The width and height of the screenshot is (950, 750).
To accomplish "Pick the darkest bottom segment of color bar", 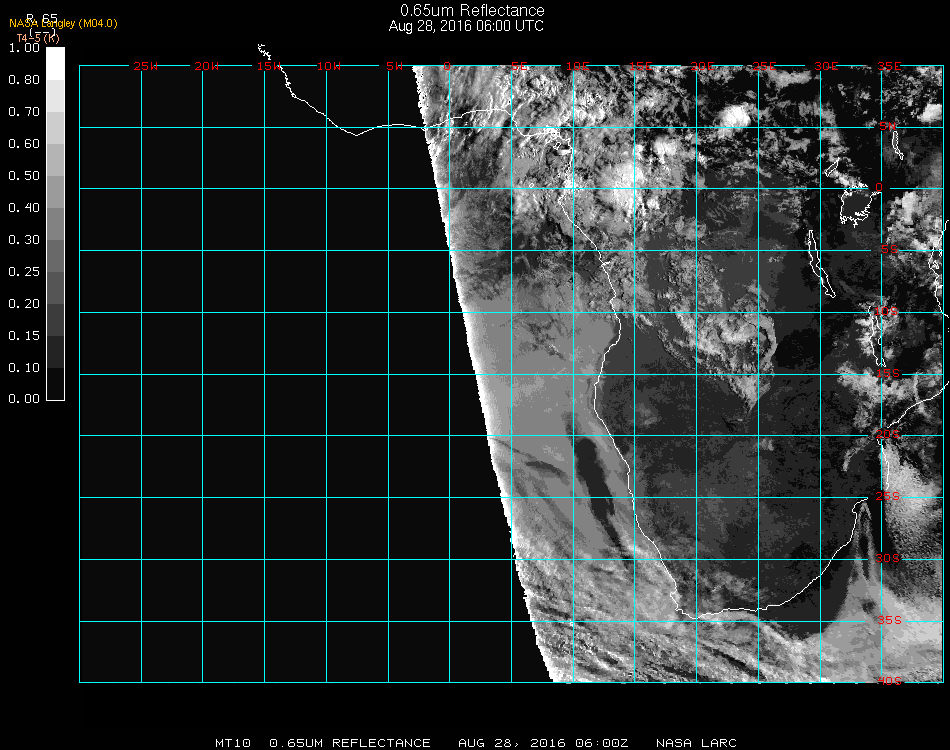I will (x=55, y=383).
